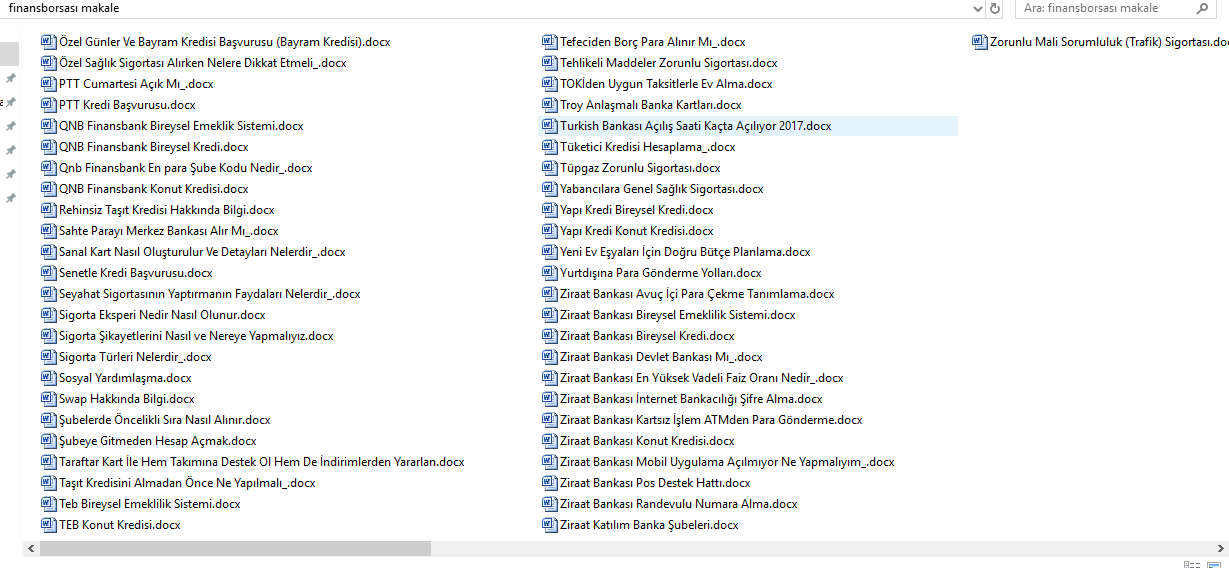
Task: Select 'QNB Finansbank Bireysel Emeklik Sistemi.docx'
Action: pos(181,126)
